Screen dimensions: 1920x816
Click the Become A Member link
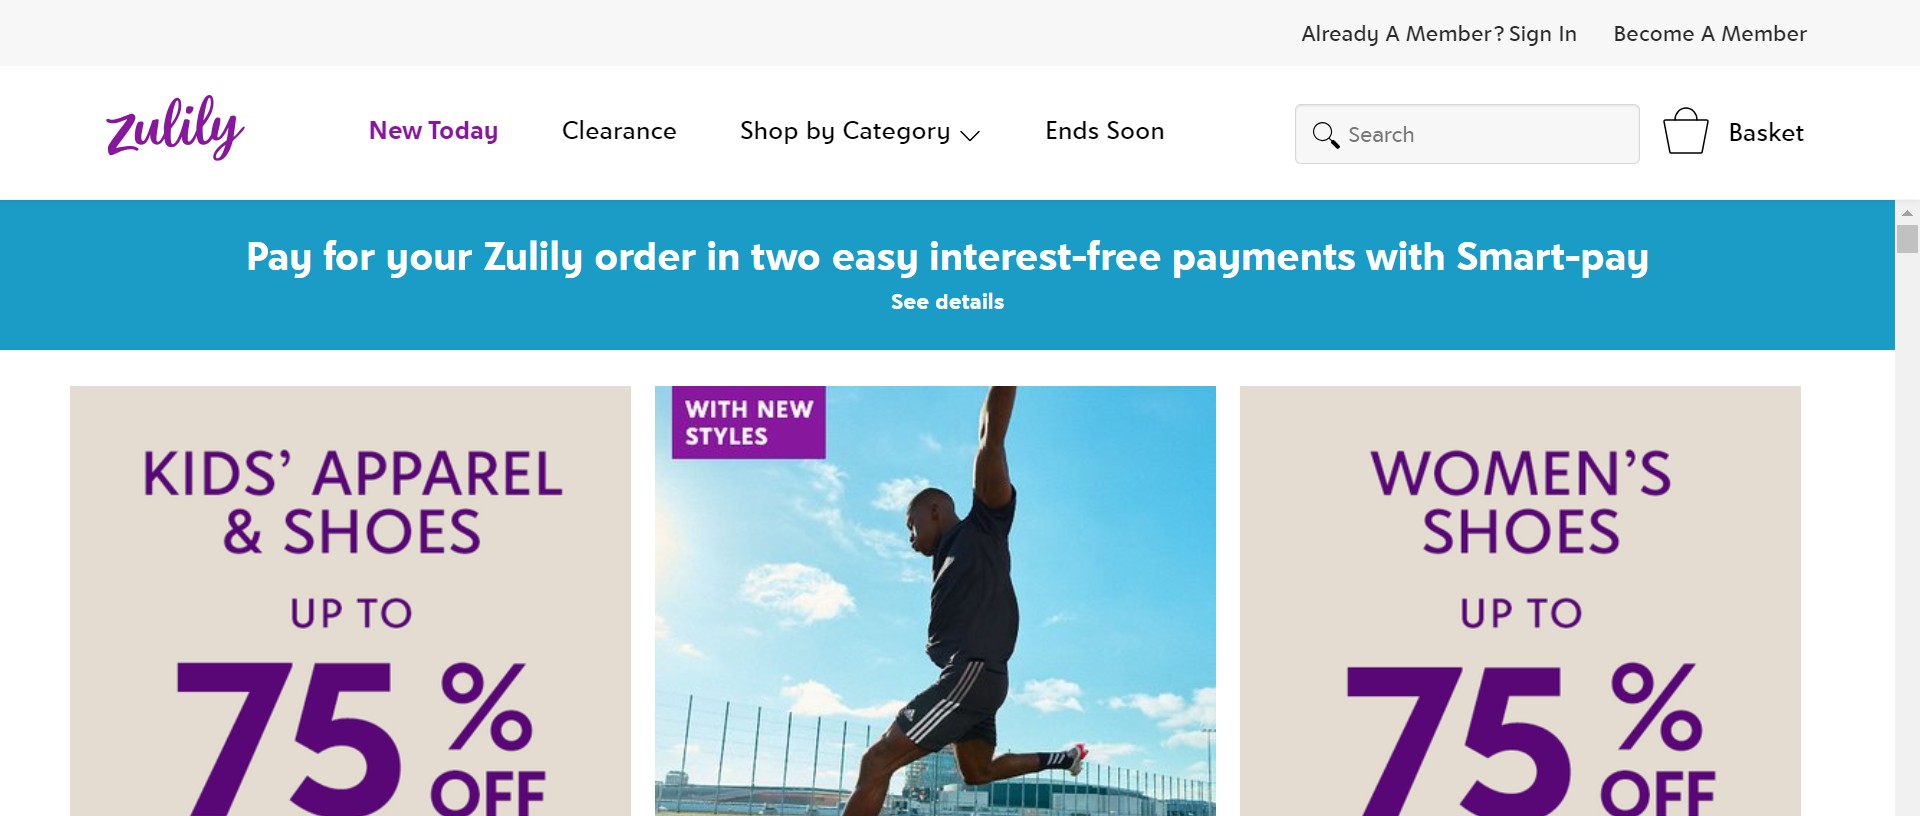1710,34
